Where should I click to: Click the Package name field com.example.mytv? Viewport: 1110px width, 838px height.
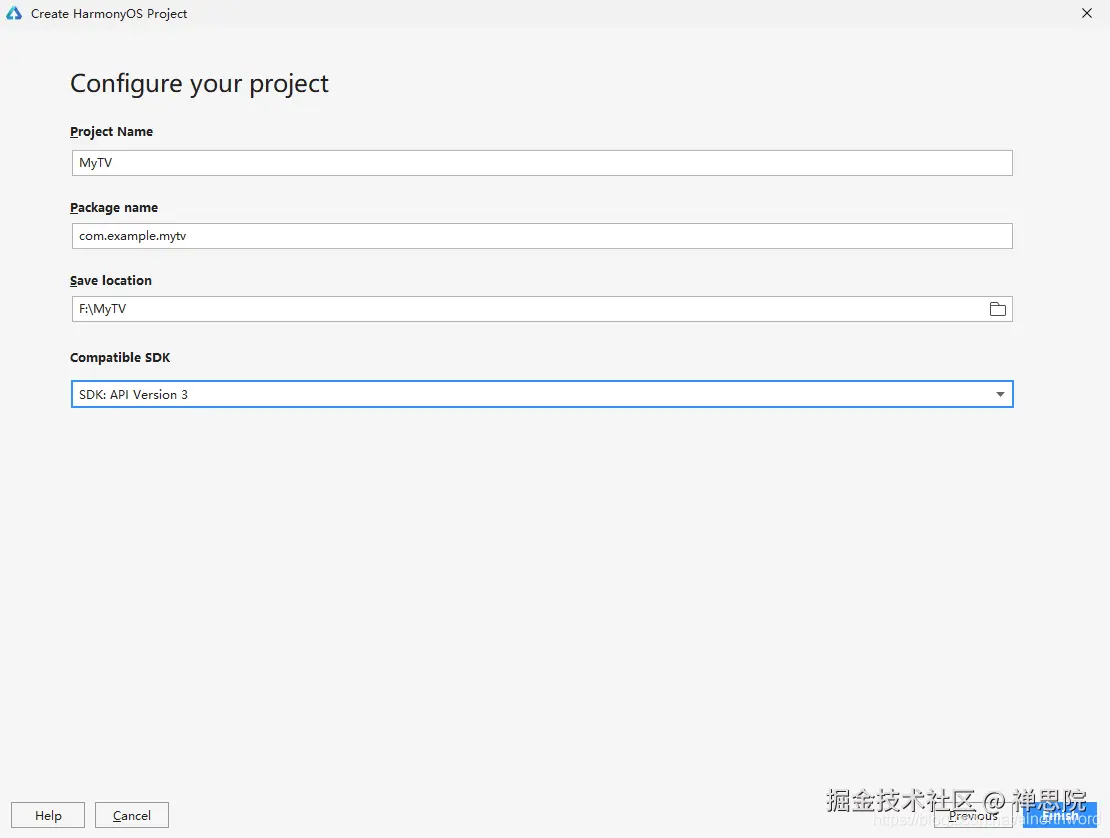coord(542,236)
